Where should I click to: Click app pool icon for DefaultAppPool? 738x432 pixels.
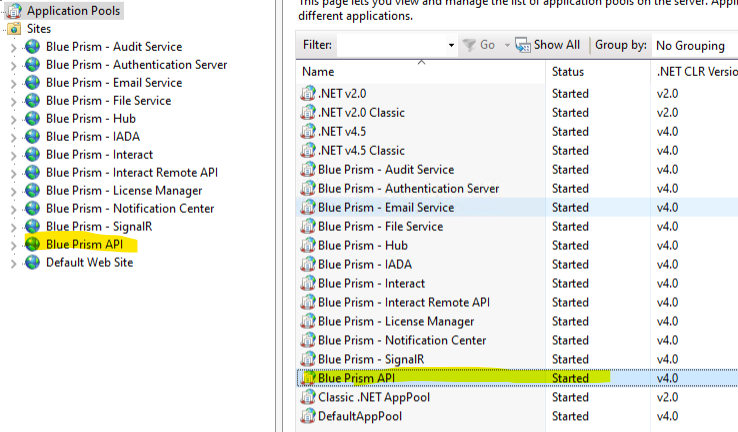(308, 416)
